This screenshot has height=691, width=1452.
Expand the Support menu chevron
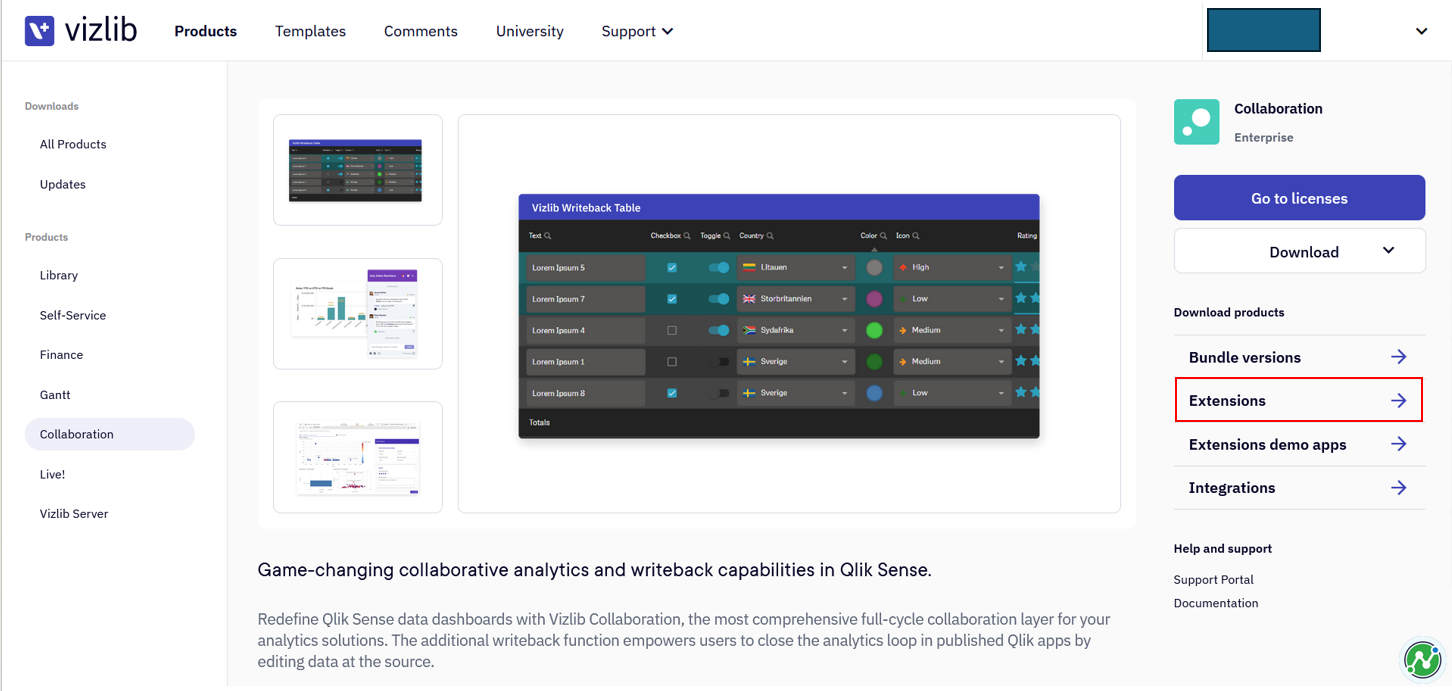(x=668, y=32)
